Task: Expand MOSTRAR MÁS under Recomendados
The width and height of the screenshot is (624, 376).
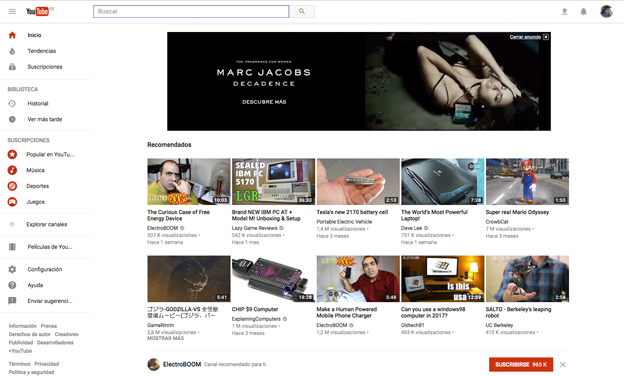Action: click(166, 338)
